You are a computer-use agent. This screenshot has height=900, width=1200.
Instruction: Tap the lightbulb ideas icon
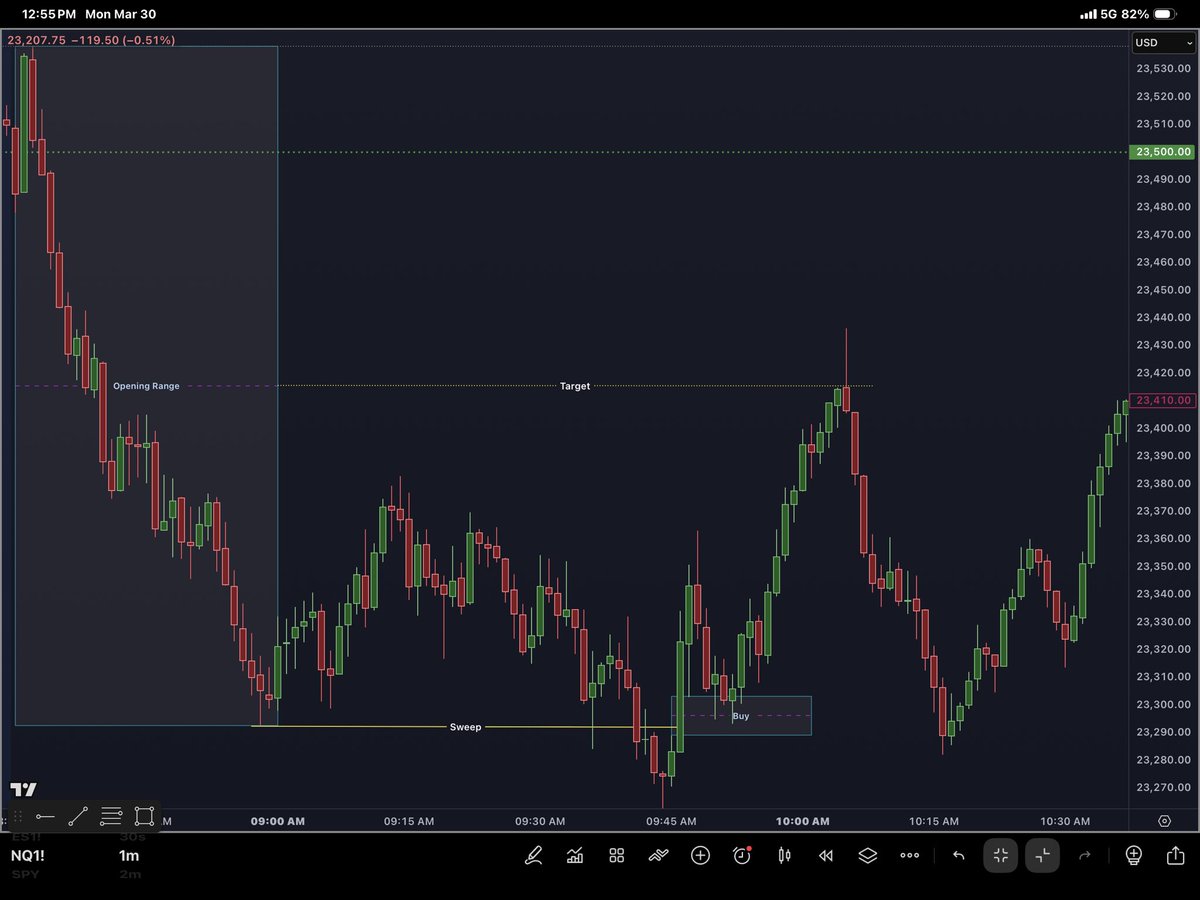pyautogui.click(x=1133, y=856)
